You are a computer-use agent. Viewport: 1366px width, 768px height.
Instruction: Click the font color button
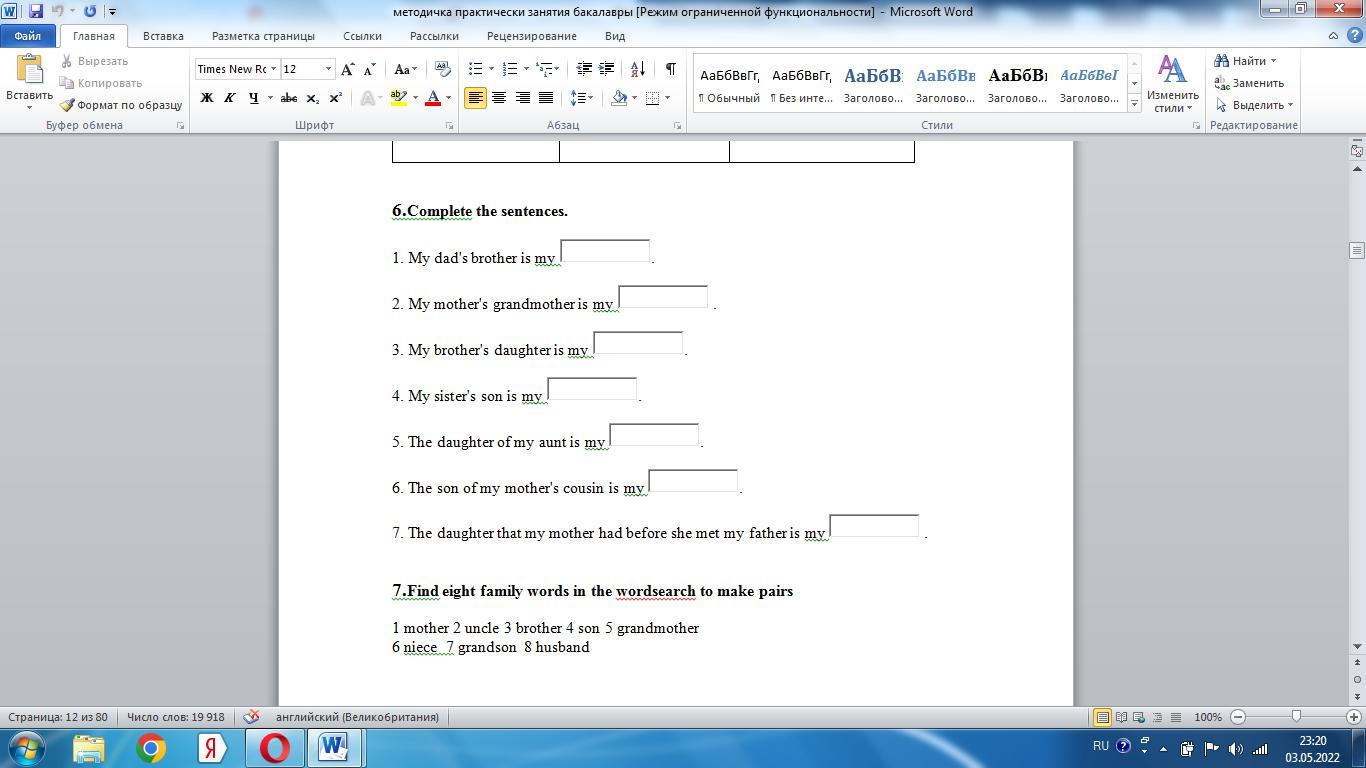(x=433, y=98)
